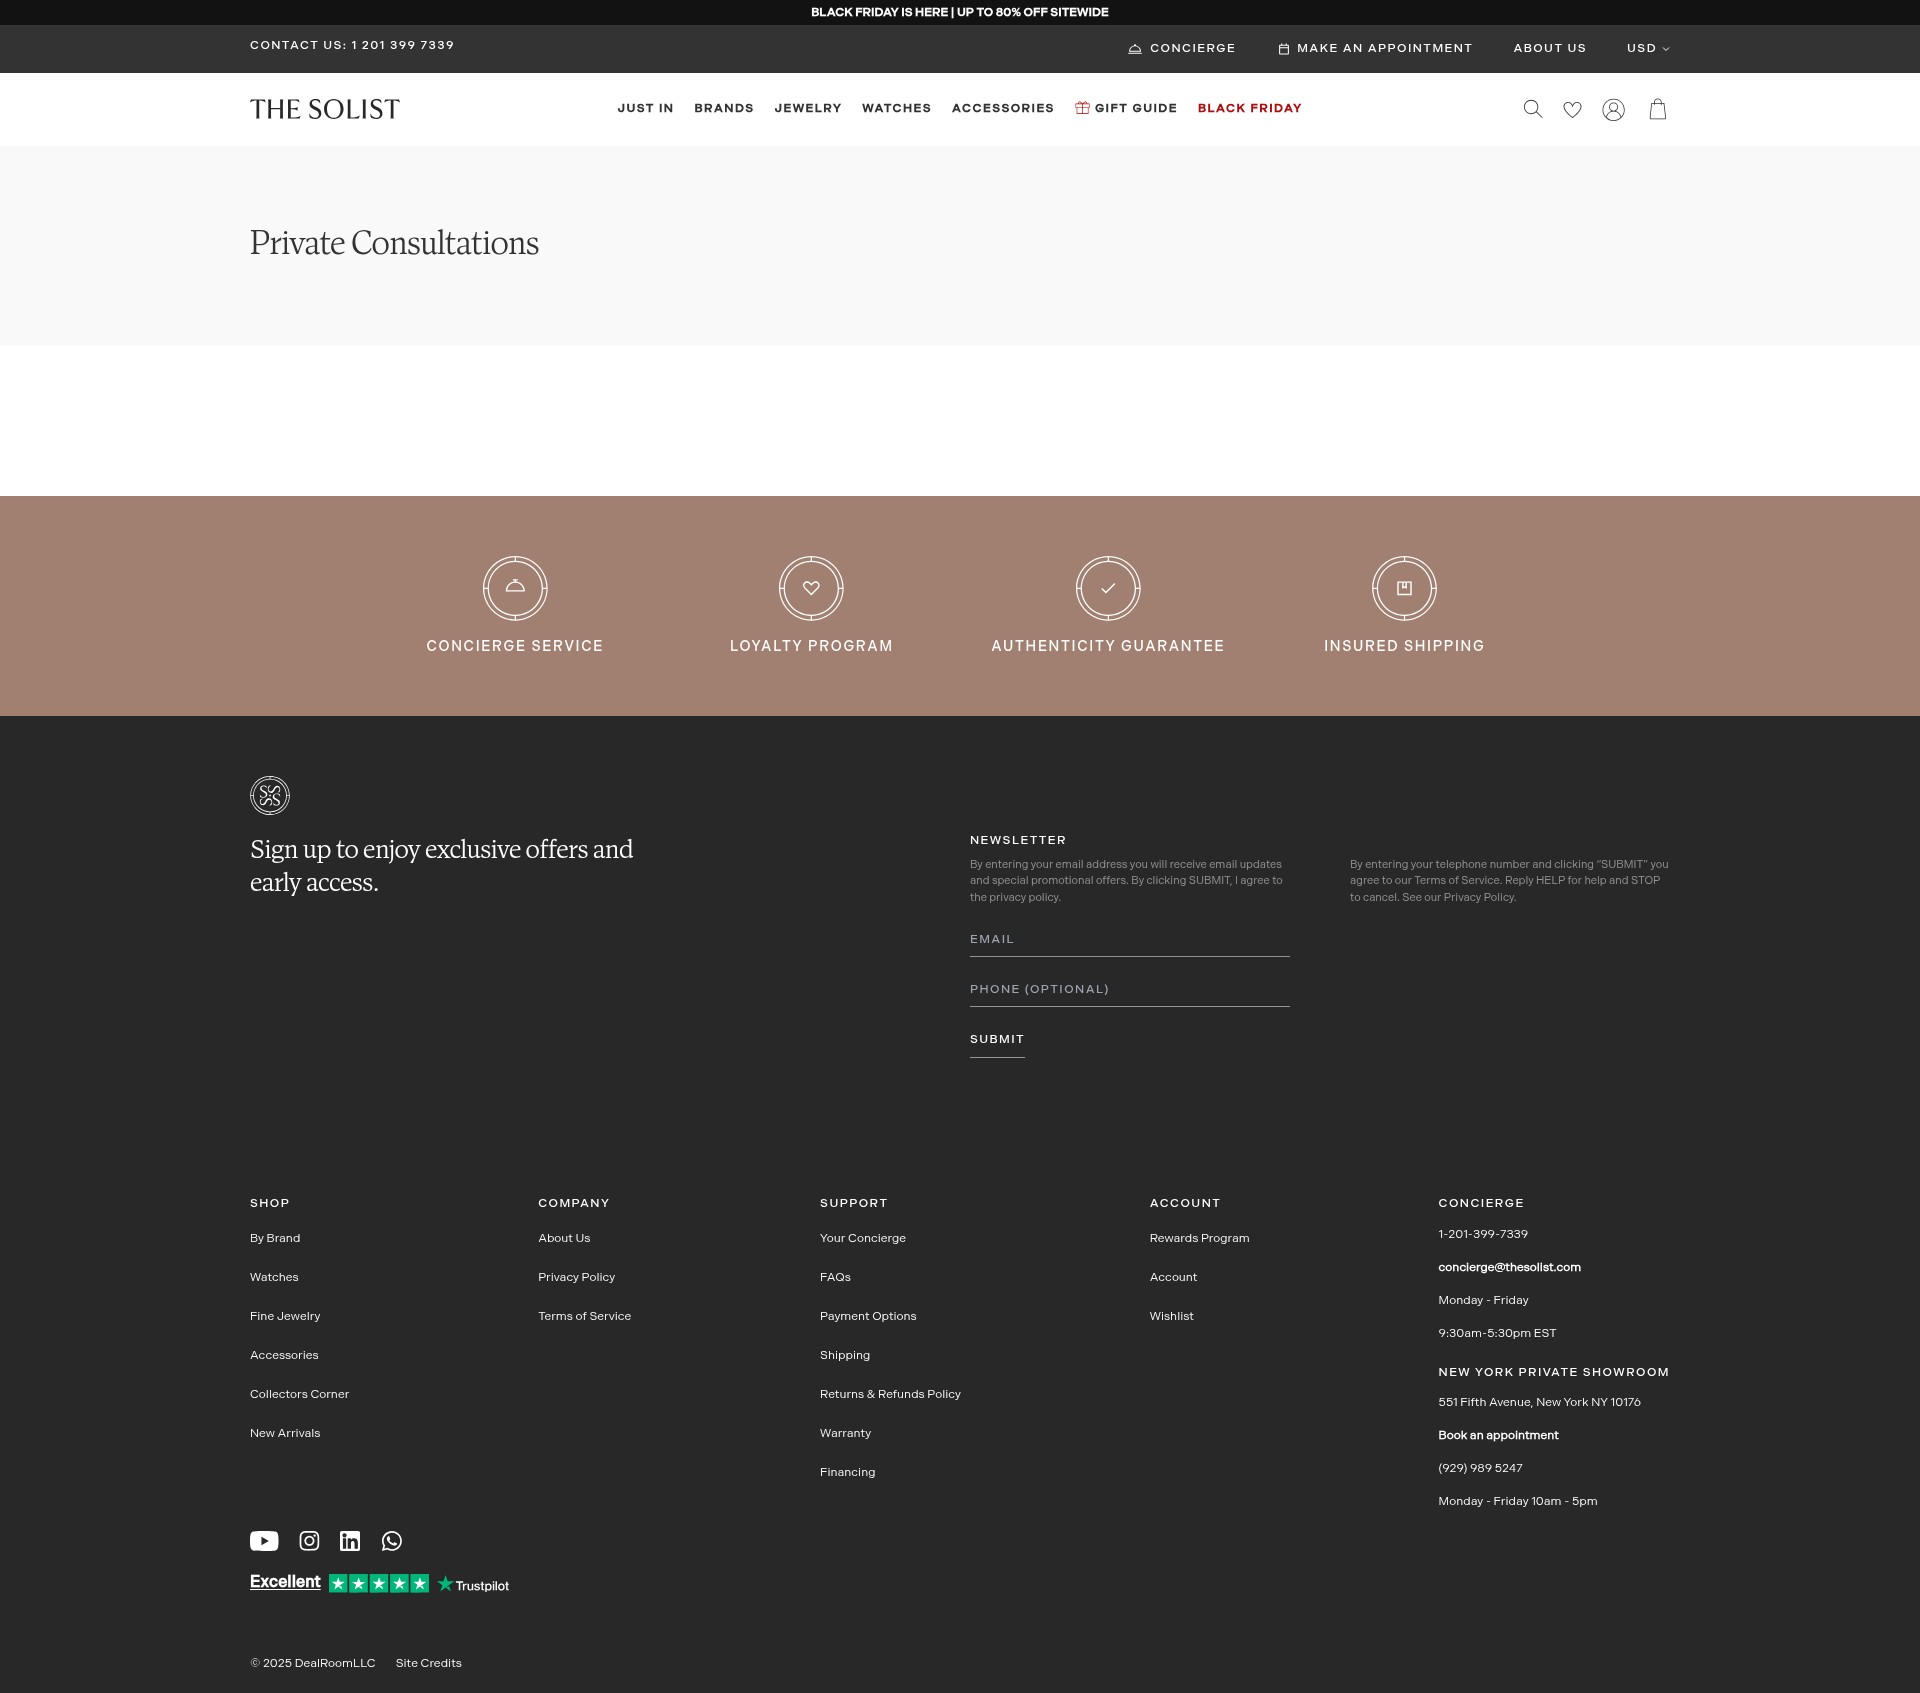
Task: Click the Trustpilot star logo
Action: point(473,1585)
